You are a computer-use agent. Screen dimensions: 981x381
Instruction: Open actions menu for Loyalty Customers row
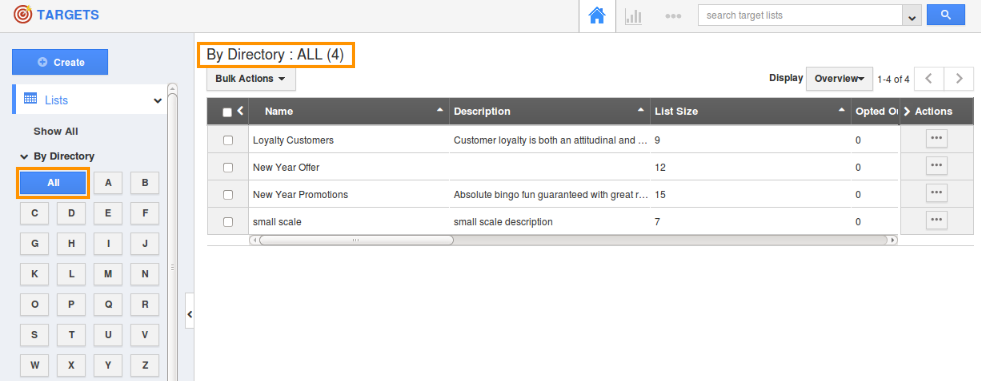click(x=937, y=139)
